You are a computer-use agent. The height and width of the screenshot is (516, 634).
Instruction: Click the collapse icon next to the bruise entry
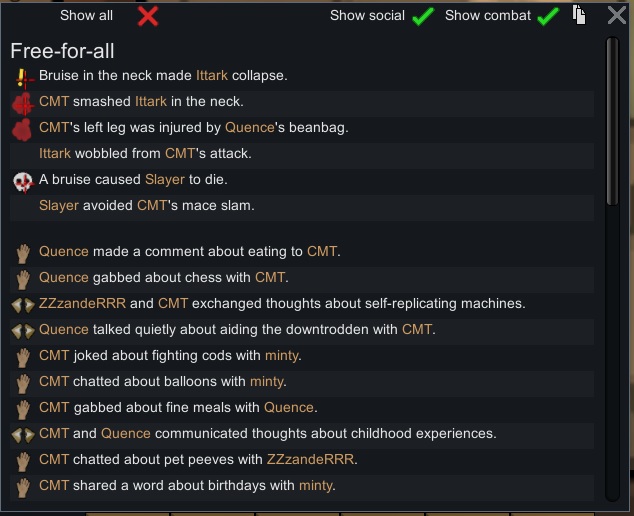(x=23, y=76)
